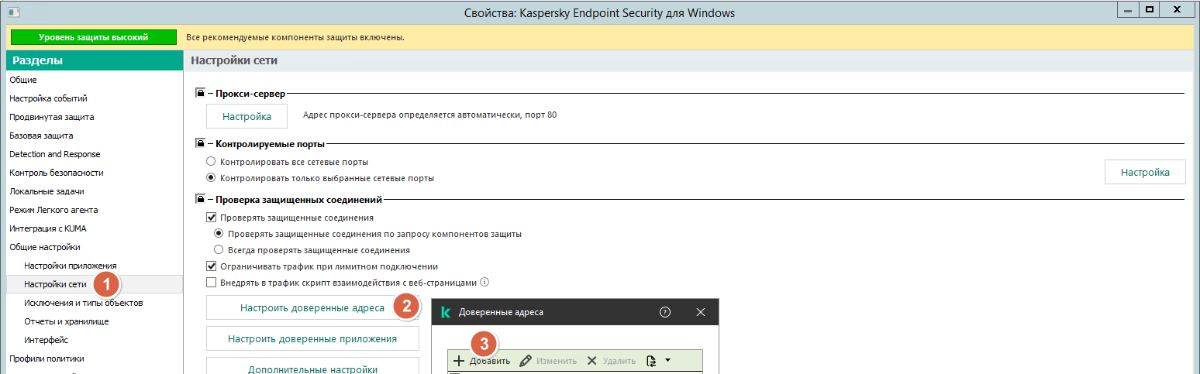This screenshot has height=374, width=1200.
Task: Select Контролировать только выбранные сетевые порты
Action: (210, 178)
